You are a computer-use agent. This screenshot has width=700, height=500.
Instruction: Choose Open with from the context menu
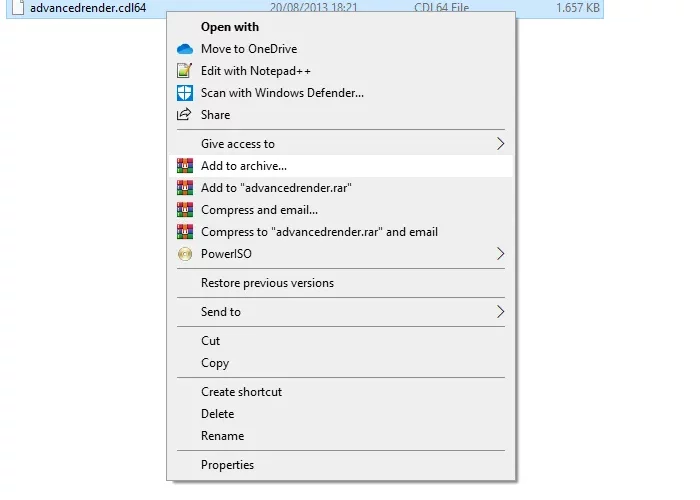341,27
